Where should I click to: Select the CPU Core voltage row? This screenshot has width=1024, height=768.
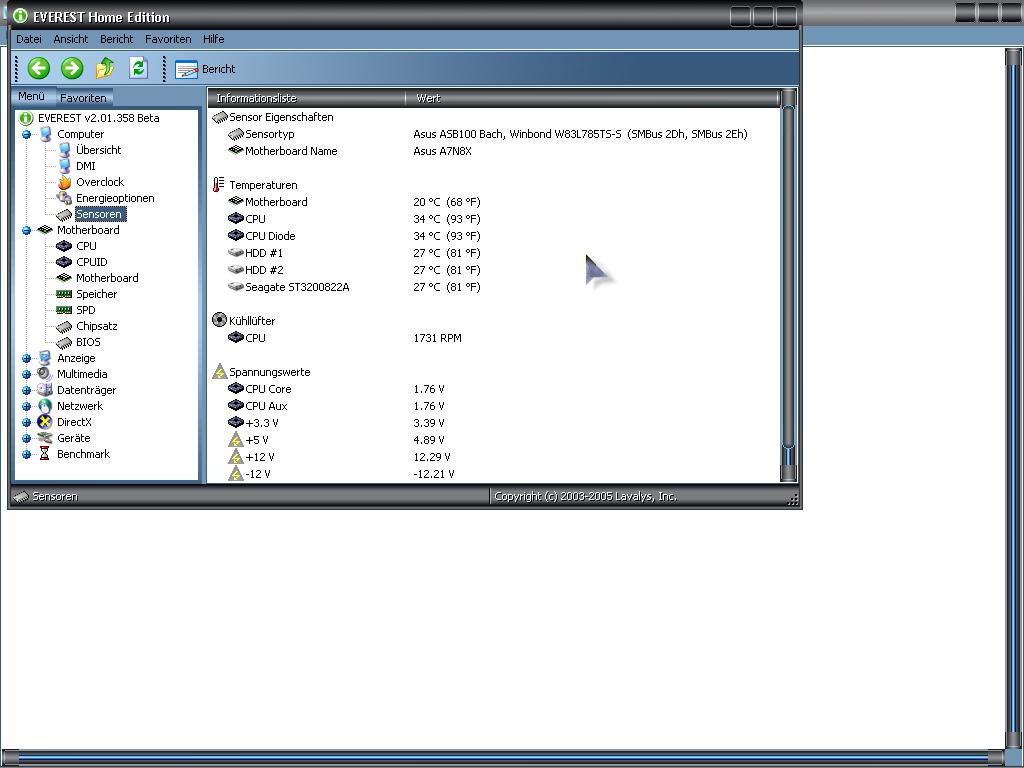coord(494,389)
